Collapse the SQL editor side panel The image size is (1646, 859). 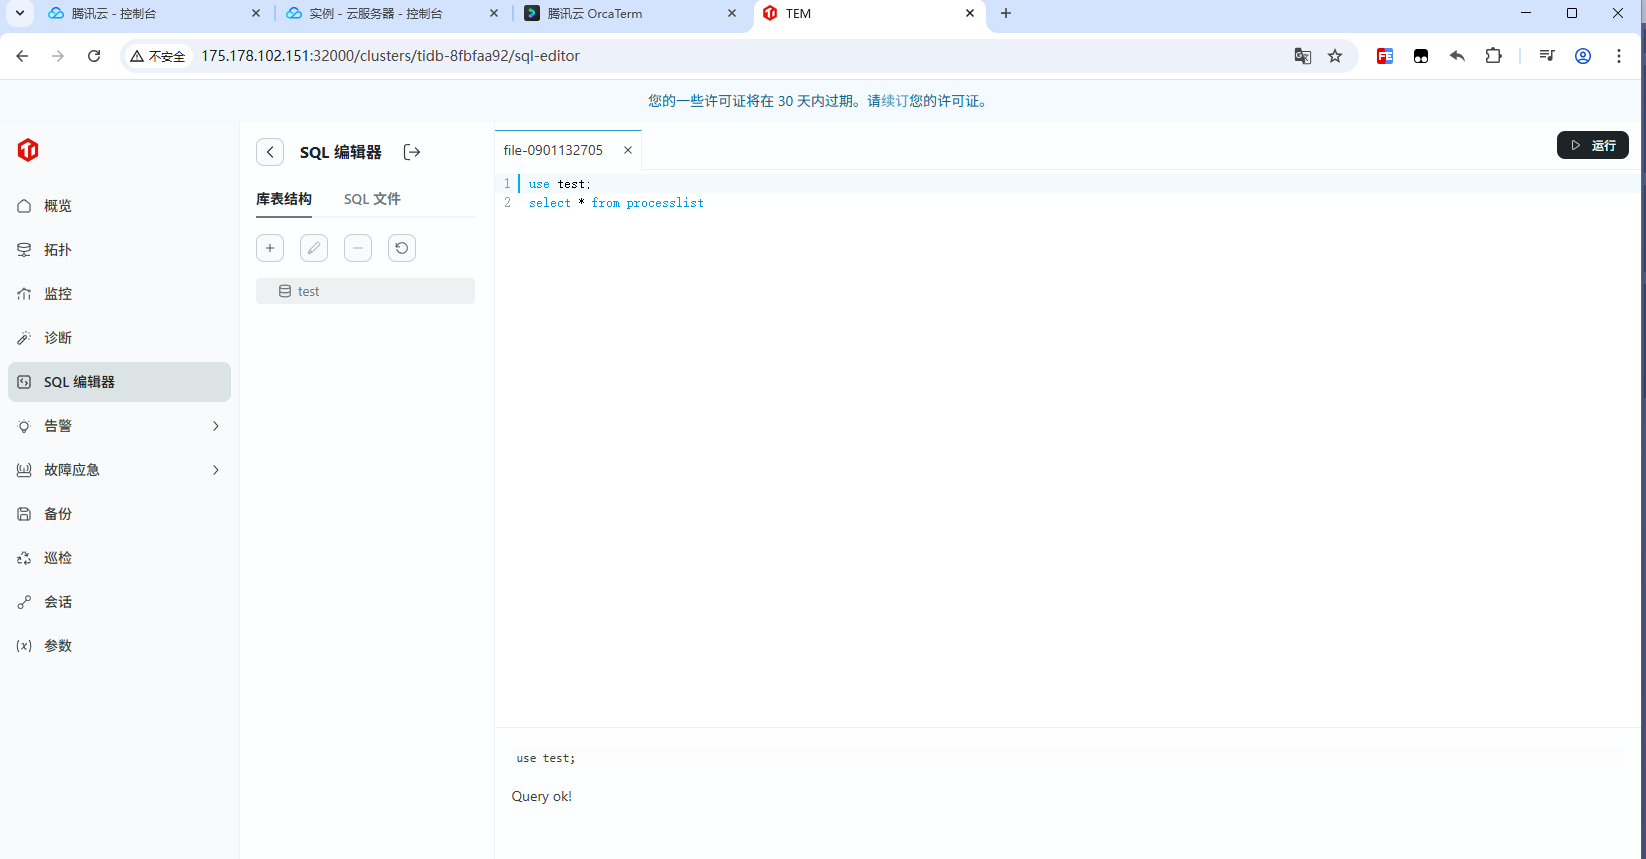tap(270, 152)
